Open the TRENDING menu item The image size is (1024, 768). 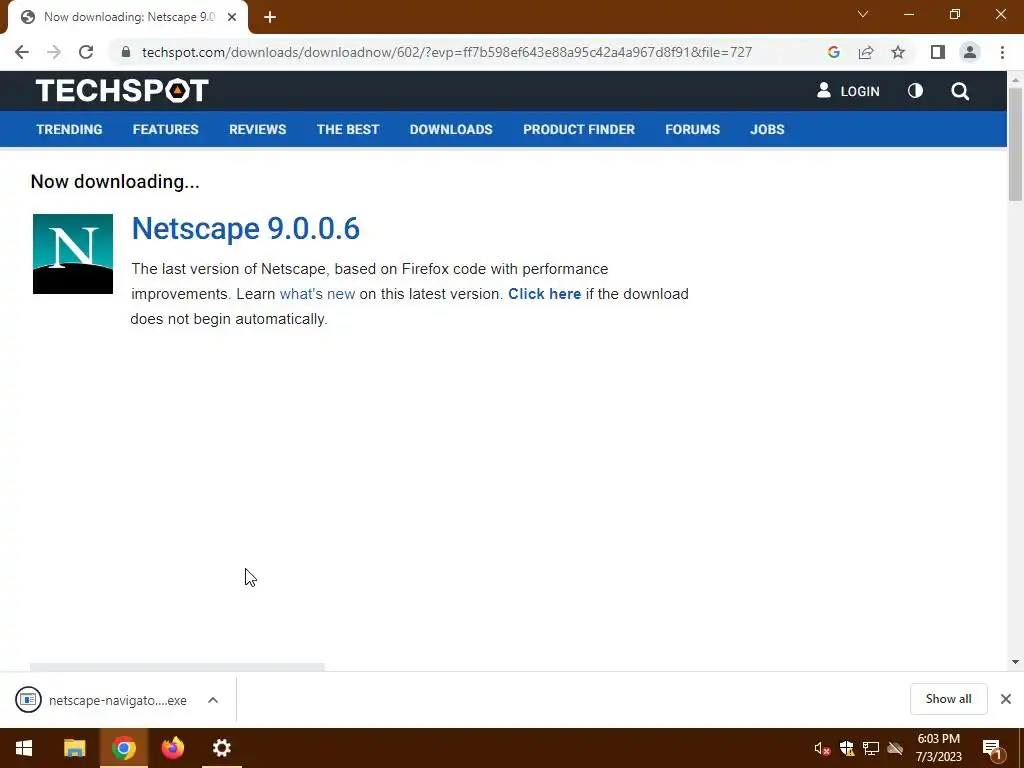click(x=69, y=129)
